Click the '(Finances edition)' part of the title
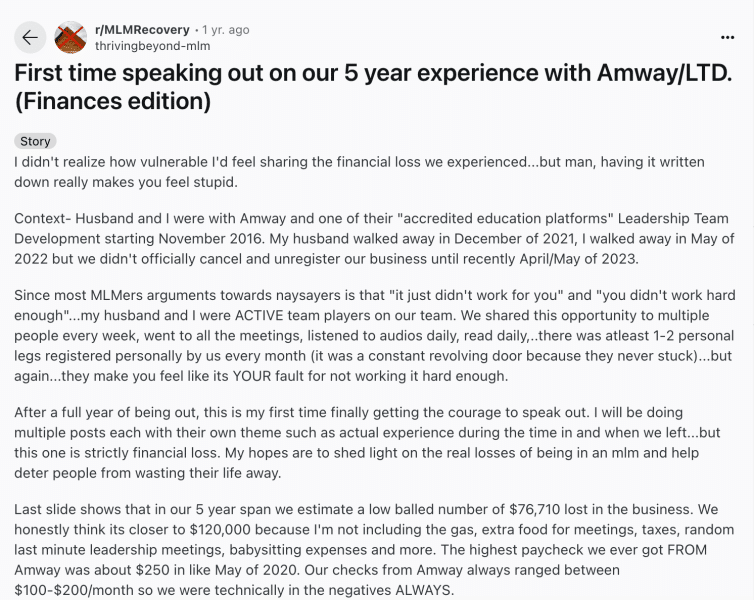754x600 pixels. click(113, 101)
